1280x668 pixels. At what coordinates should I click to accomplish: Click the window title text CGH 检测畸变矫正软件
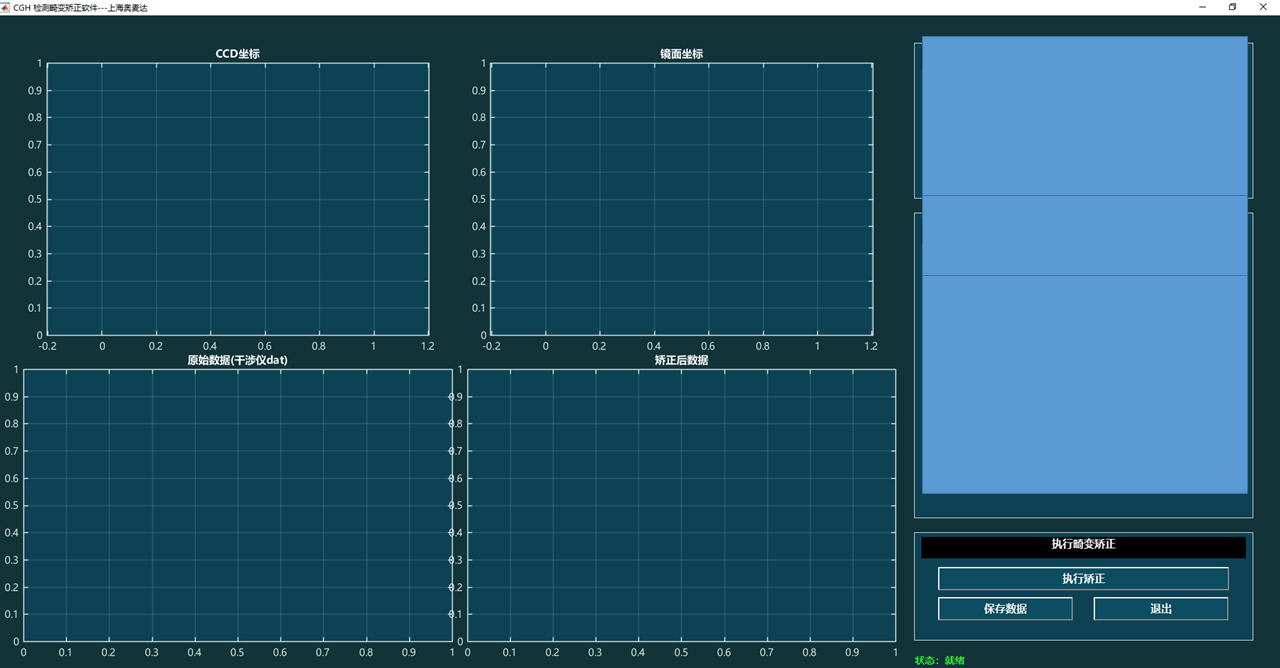(80, 7)
